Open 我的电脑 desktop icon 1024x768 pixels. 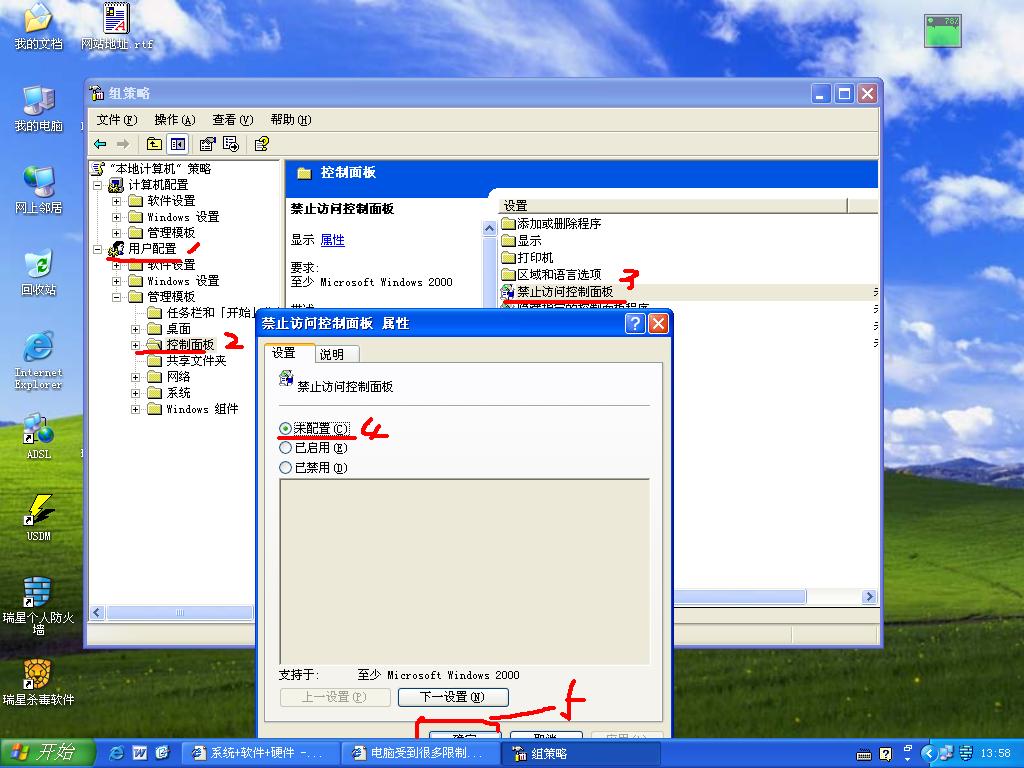(x=39, y=108)
